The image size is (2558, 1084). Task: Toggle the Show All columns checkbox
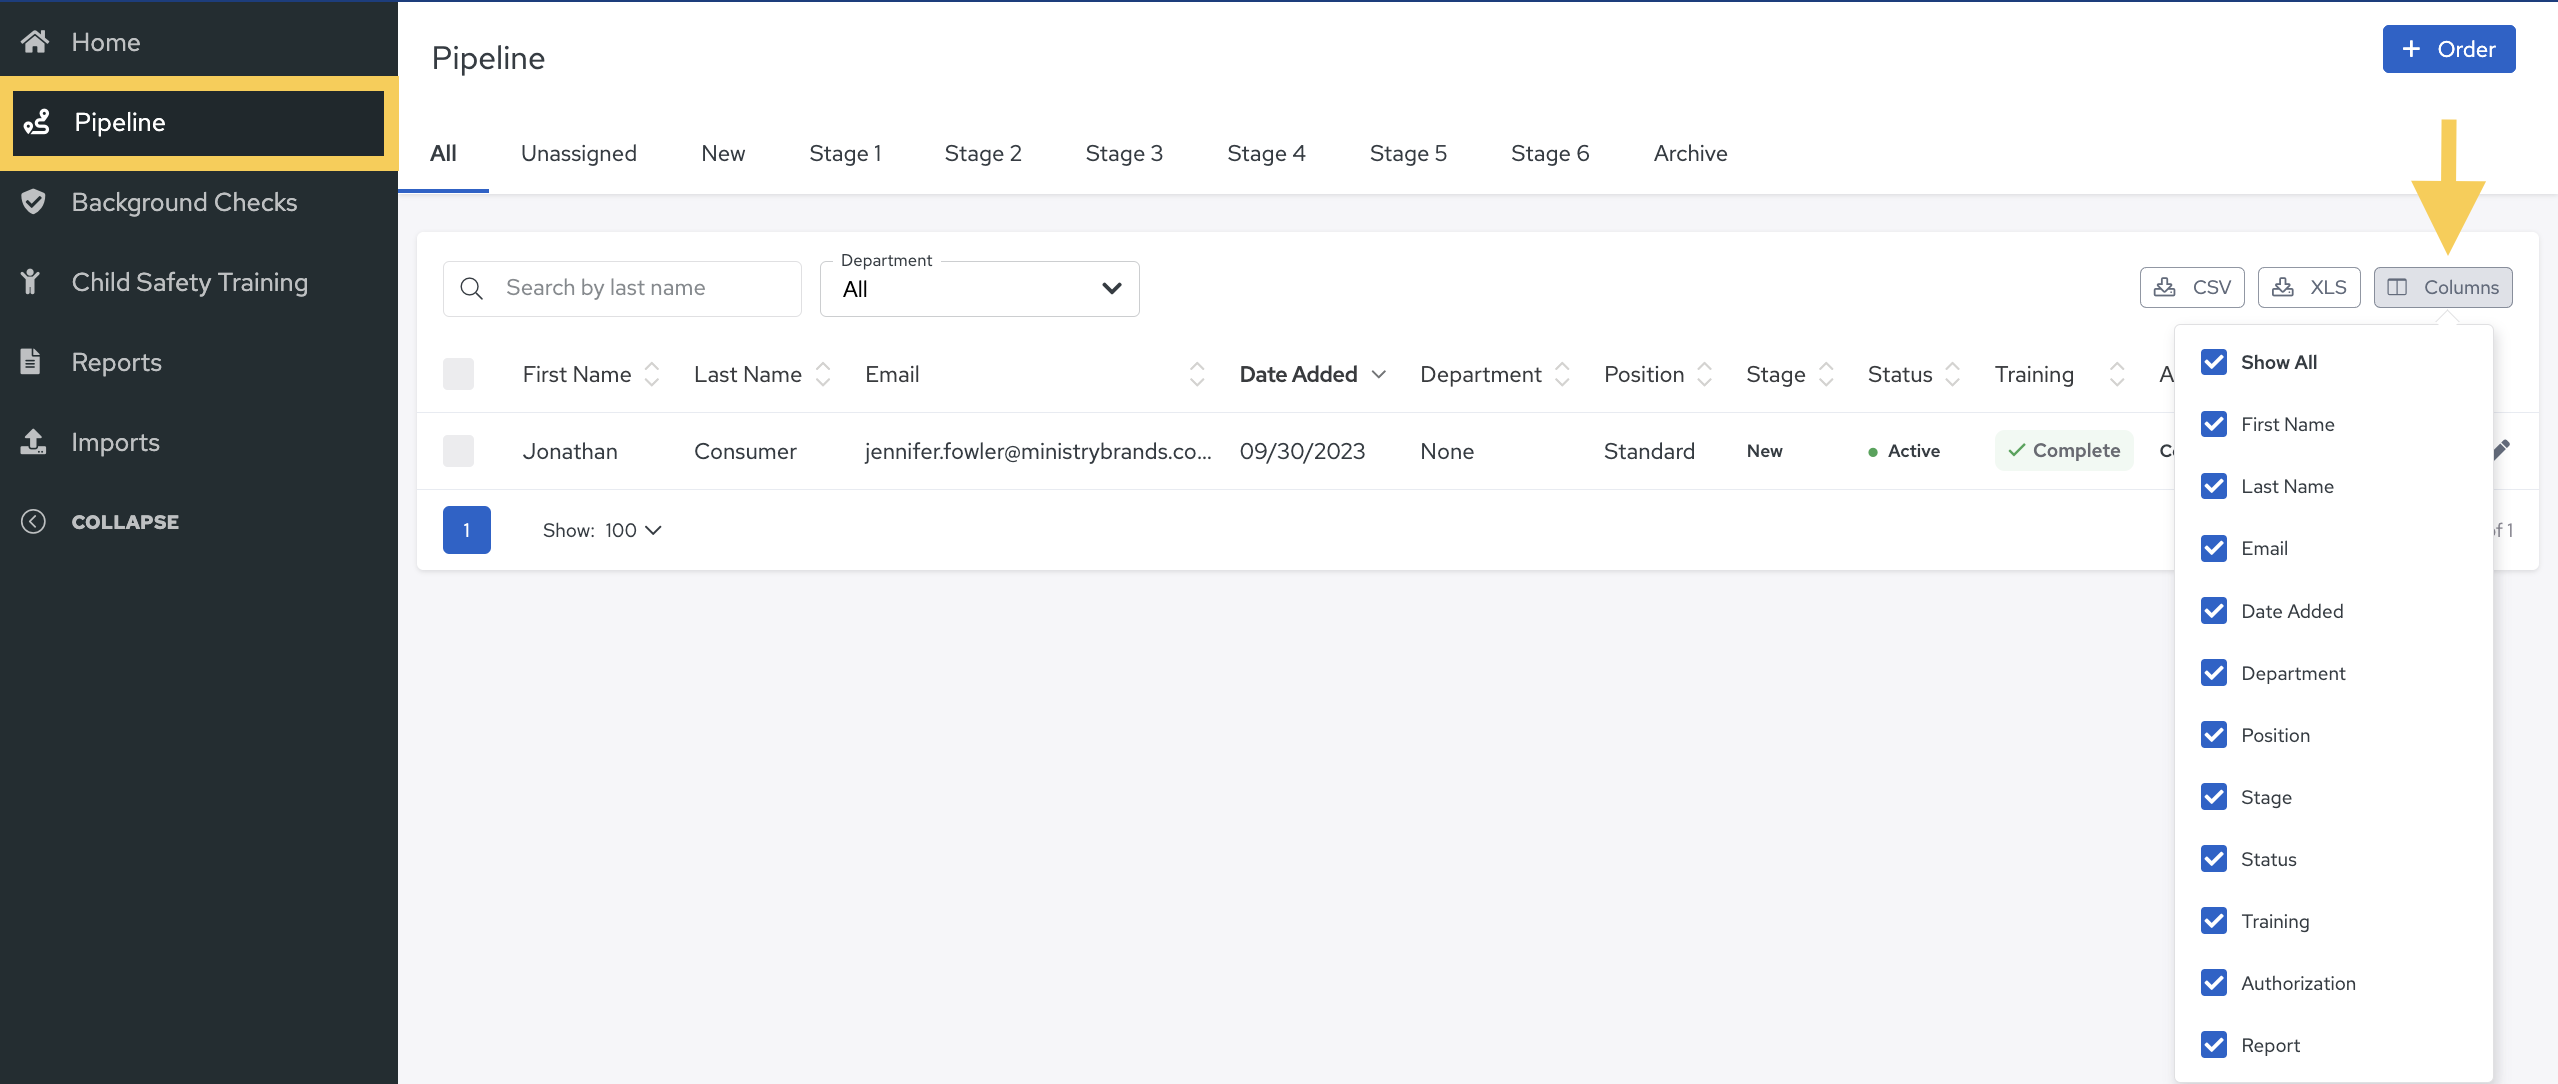[2214, 362]
